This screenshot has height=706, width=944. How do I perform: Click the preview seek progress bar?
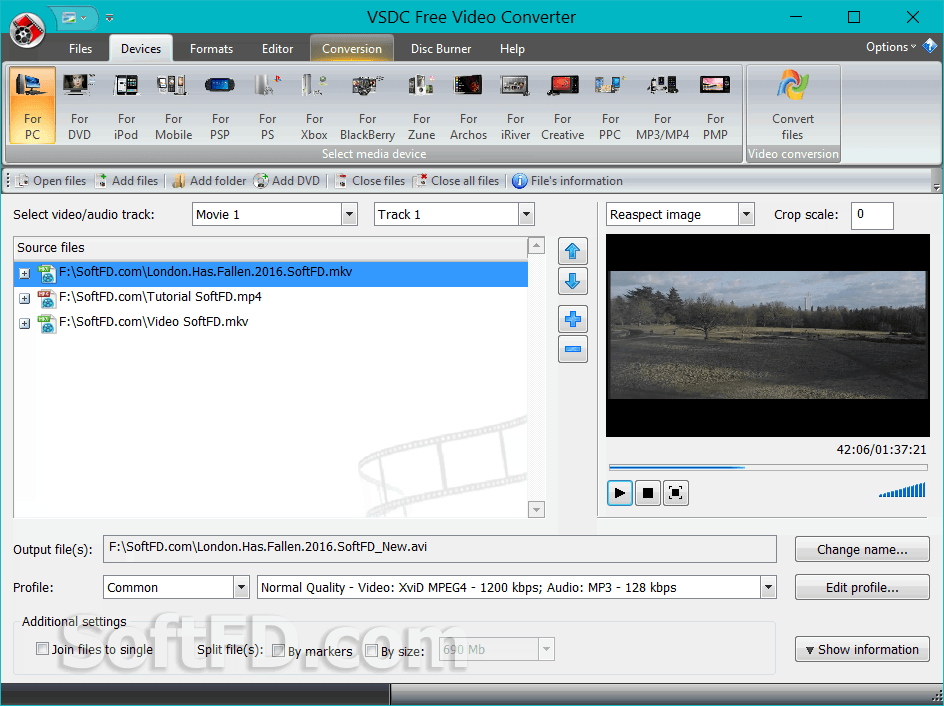coord(768,467)
